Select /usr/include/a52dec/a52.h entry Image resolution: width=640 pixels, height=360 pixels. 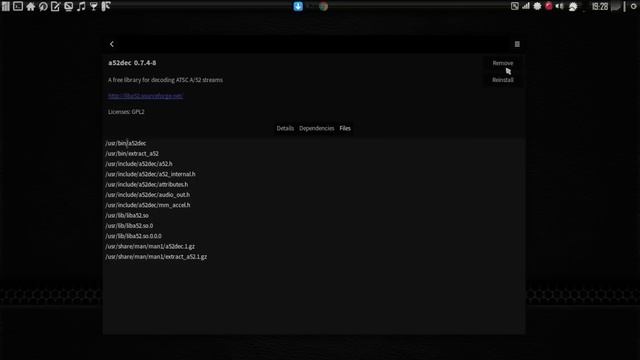click(139, 164)
